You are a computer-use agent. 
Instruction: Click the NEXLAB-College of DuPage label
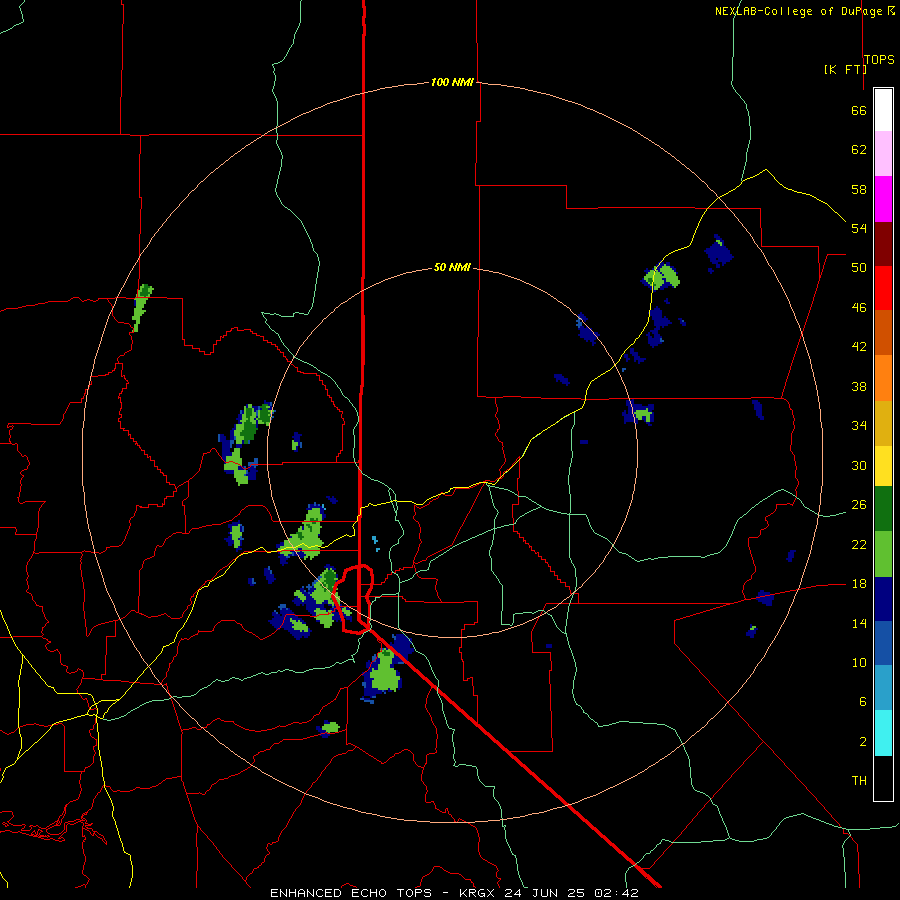coord(798,11)
